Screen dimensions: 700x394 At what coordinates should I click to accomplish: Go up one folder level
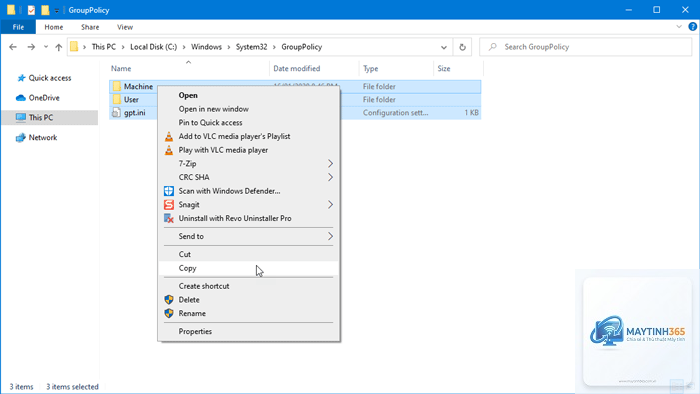[58, 47]
